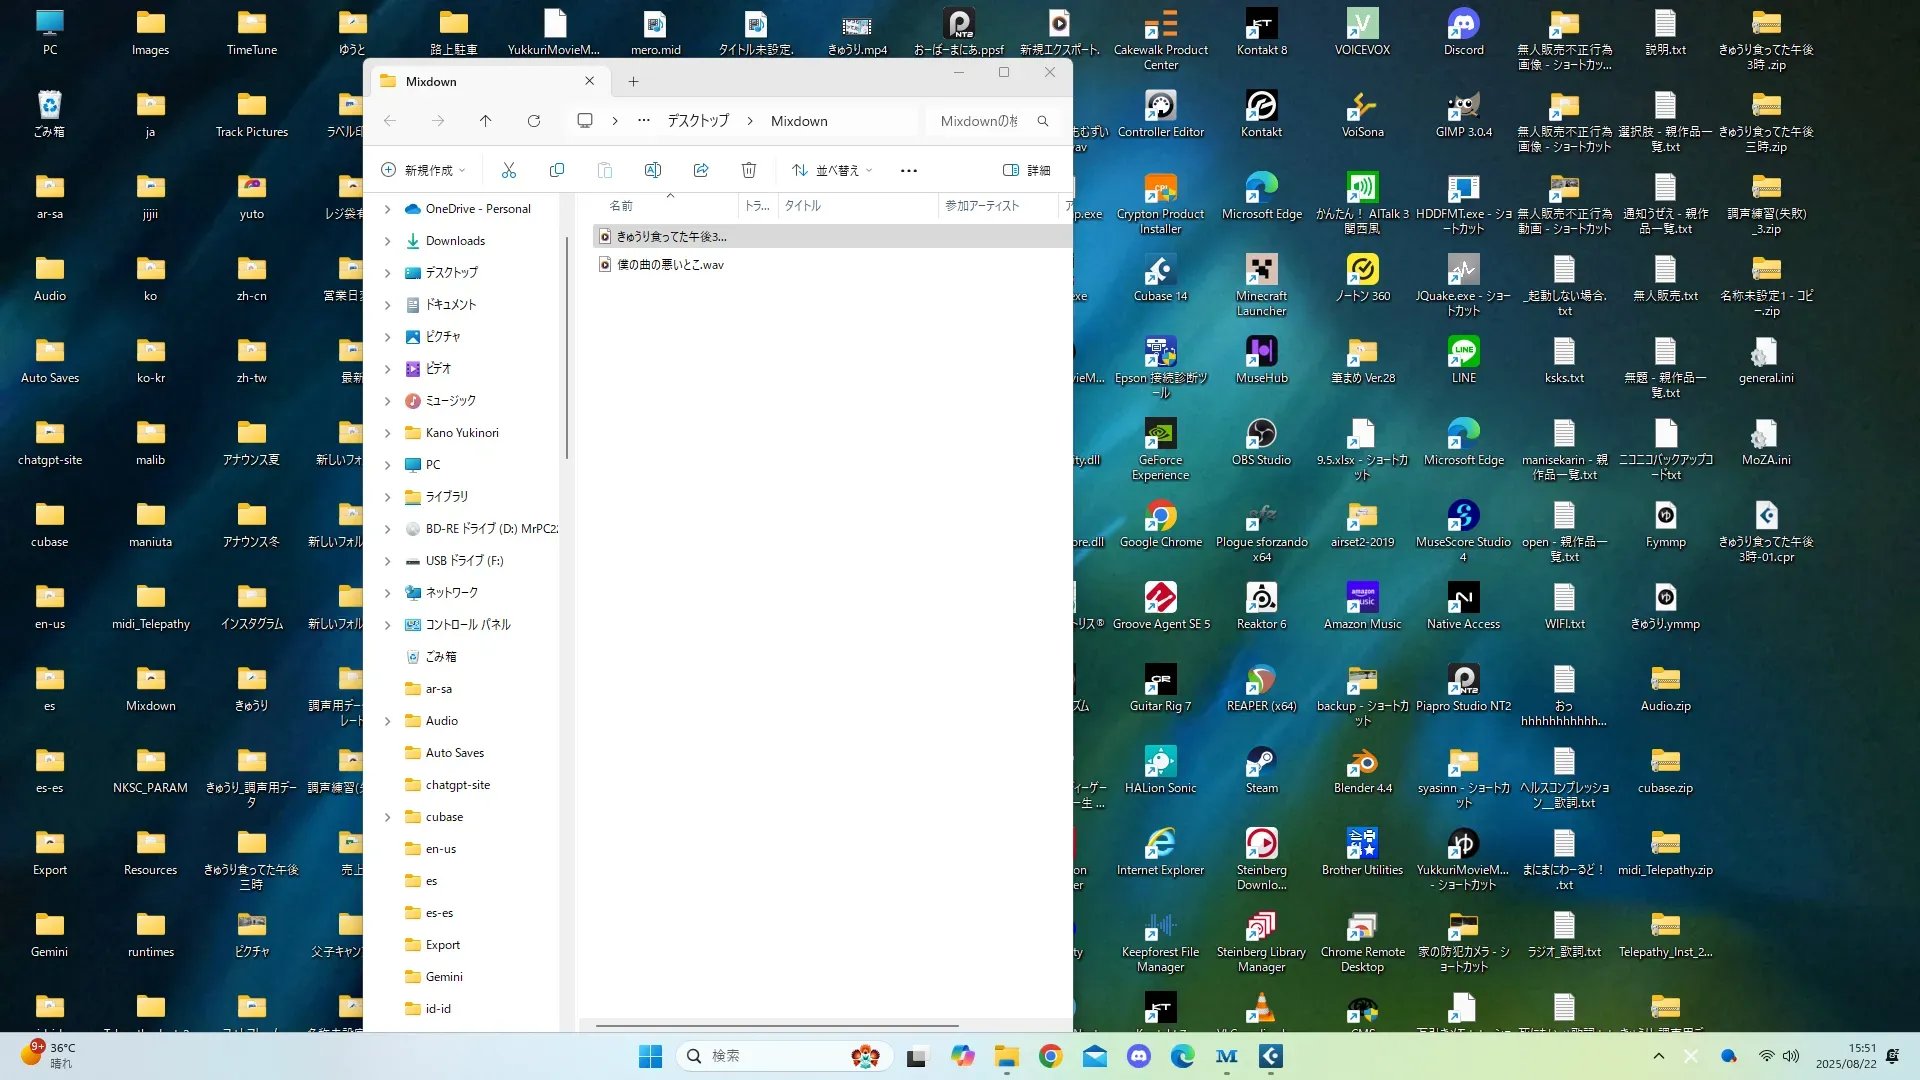This screenshot has width=1920, height=1080.
Task: Open Discord from the taskbar
Action: (1138, 1056)
